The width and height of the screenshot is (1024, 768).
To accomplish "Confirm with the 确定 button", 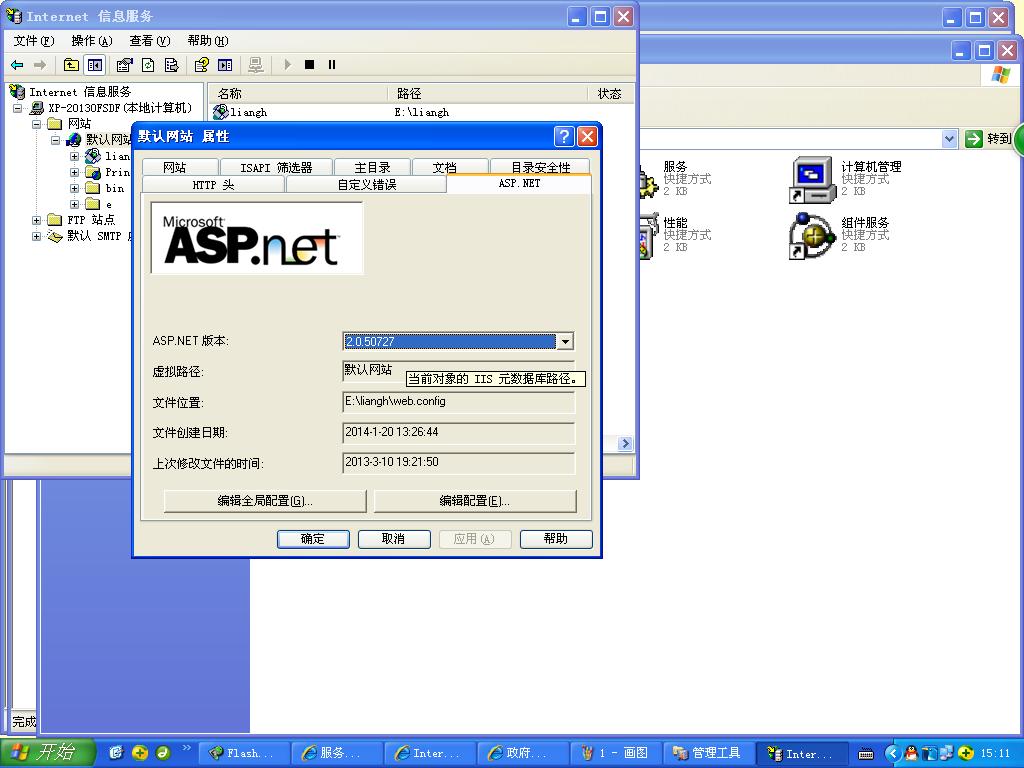I will point(313,539).
